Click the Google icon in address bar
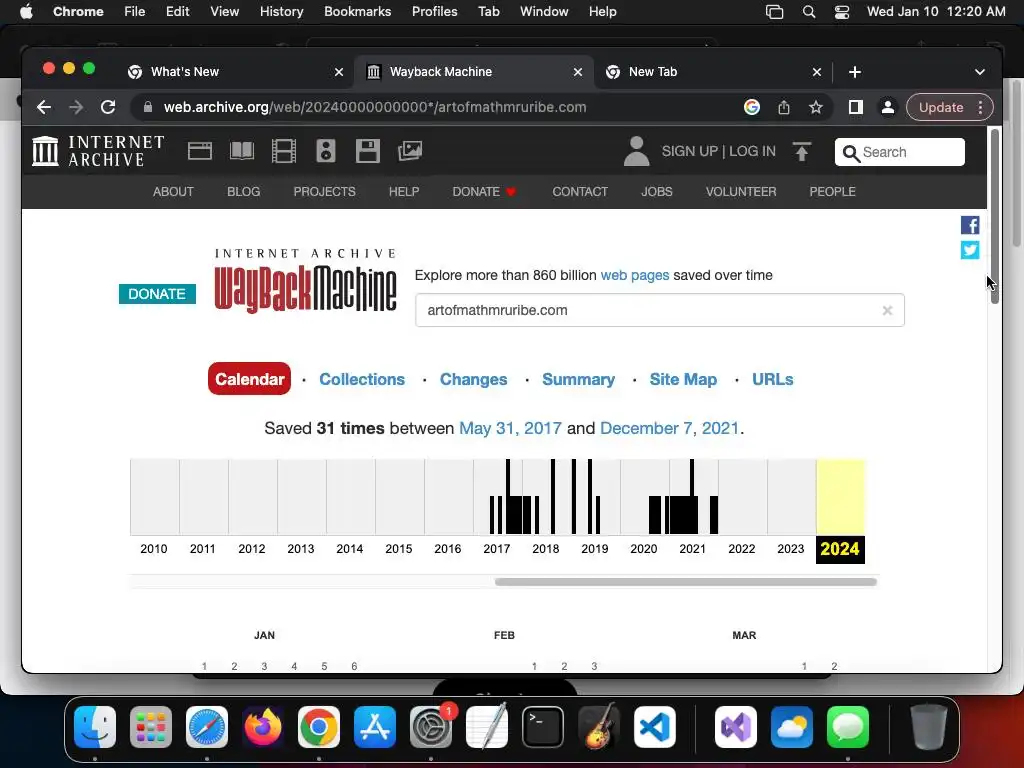Screen dimensions: 1024x768 tap(752, 107)
